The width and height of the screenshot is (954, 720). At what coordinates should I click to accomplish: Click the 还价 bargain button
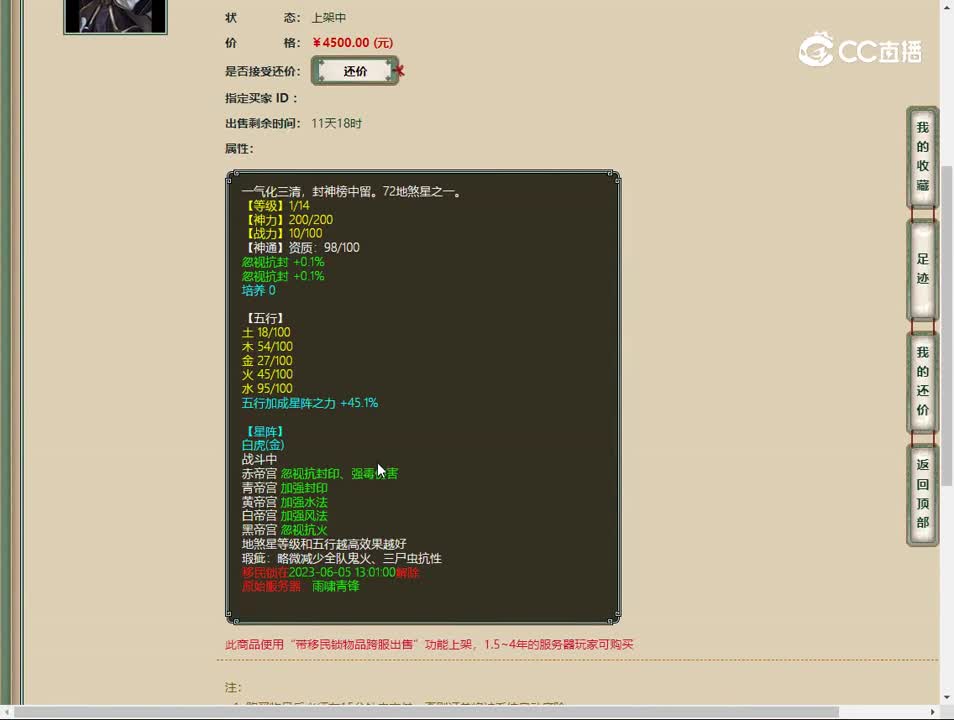pyautogui.click(x=355, y=71)
